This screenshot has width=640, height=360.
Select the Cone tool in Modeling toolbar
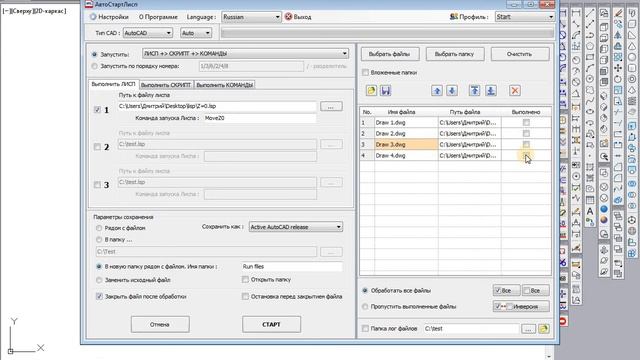pos(632,46)
